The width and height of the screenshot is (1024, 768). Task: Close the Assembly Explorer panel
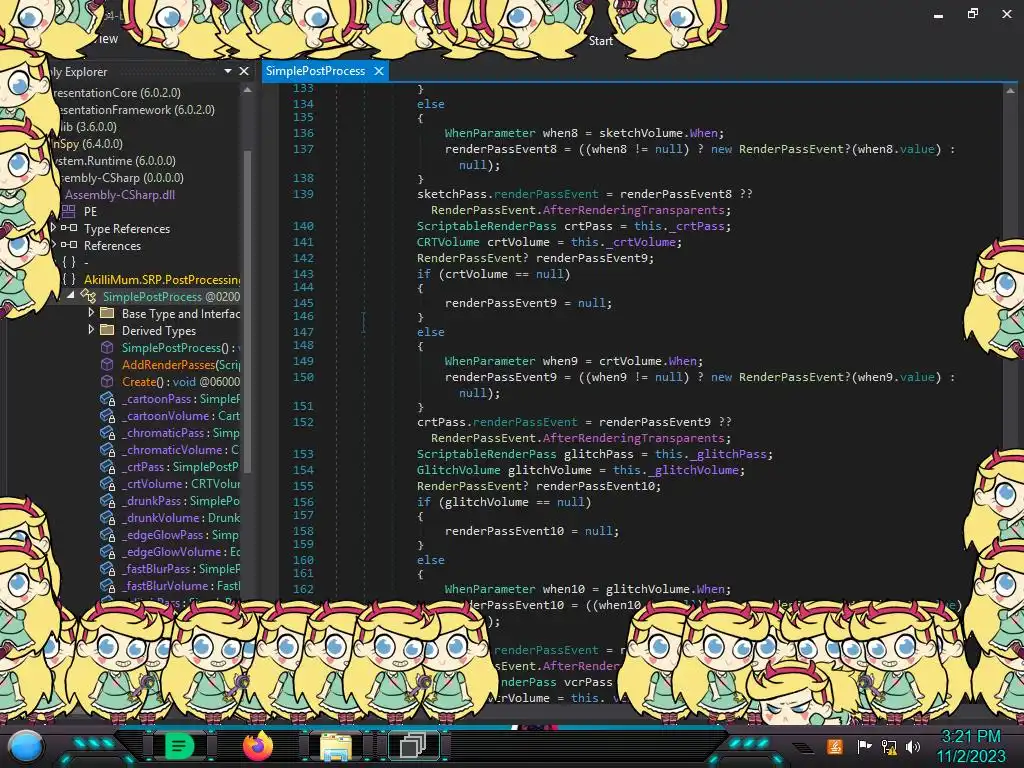[244, 71]
